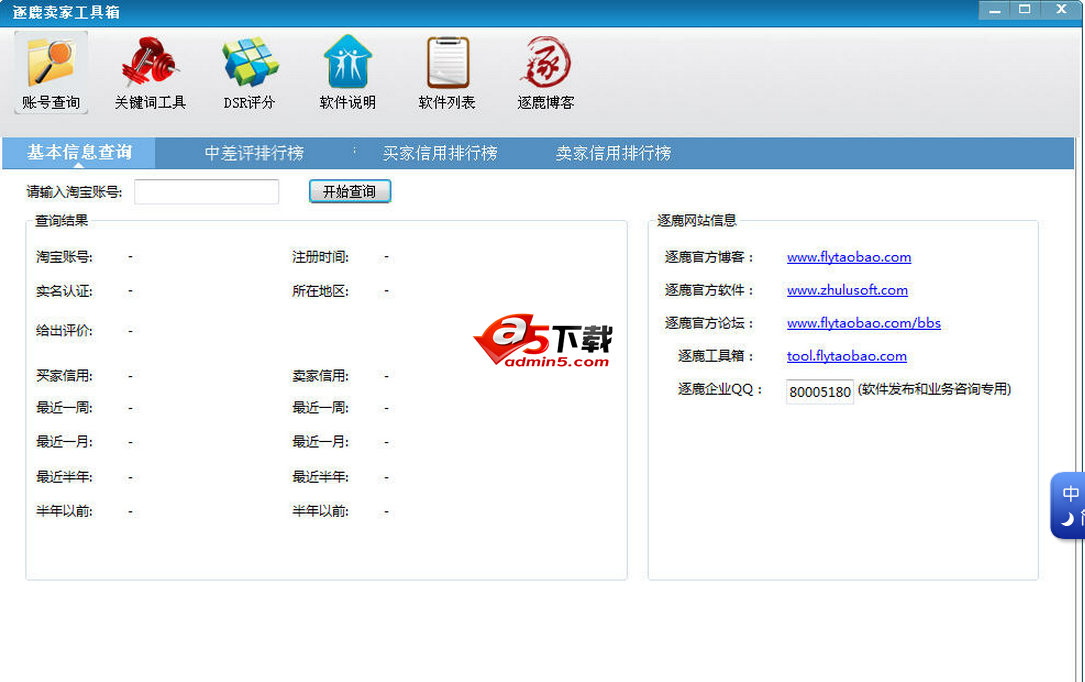Click the 中 input method indicator
This screenshot has width=1085, height=682.
(x=1070, y=493)
